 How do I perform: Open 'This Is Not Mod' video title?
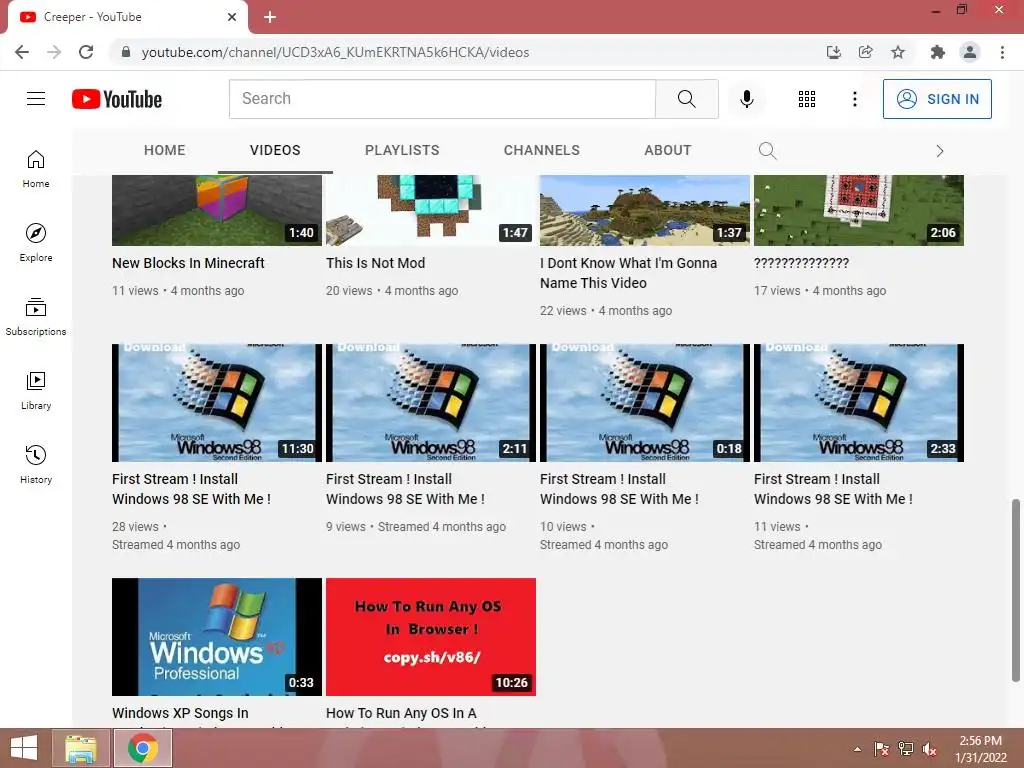(376, 263)
